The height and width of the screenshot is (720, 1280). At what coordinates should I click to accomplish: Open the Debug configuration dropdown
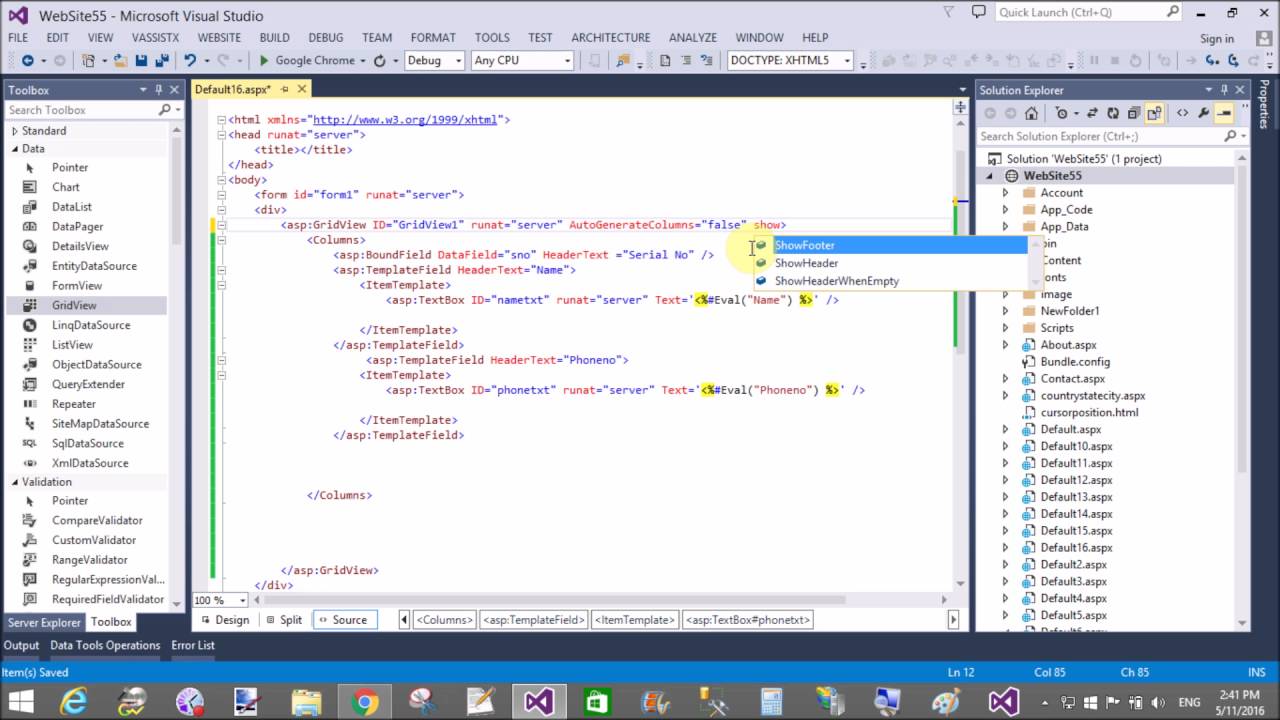coord(459,60)
